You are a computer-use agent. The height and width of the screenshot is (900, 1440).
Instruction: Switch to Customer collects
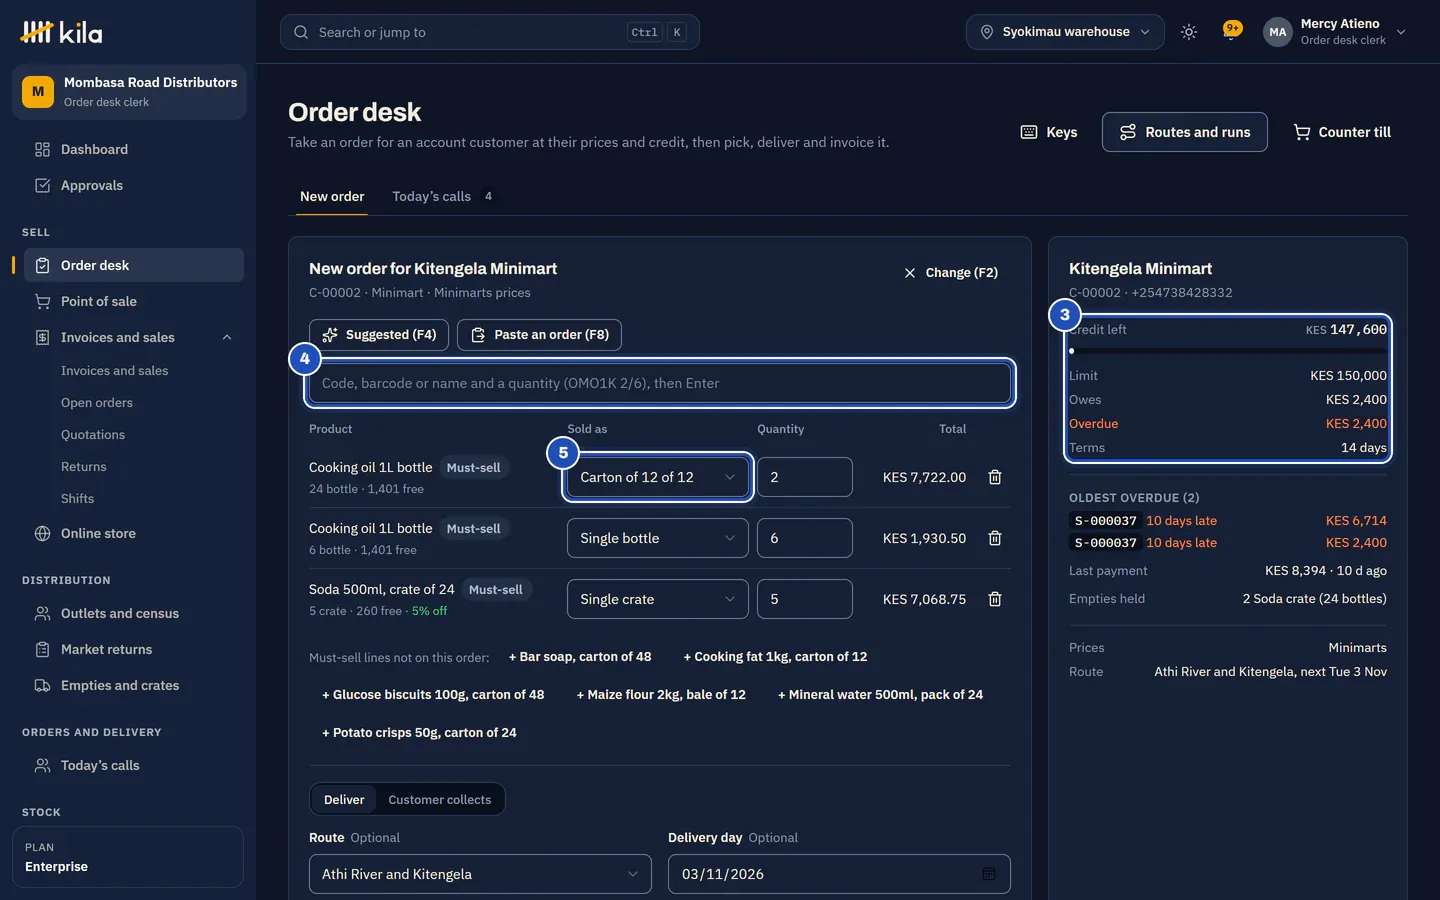pyautogui.click(x=440, y=799)
